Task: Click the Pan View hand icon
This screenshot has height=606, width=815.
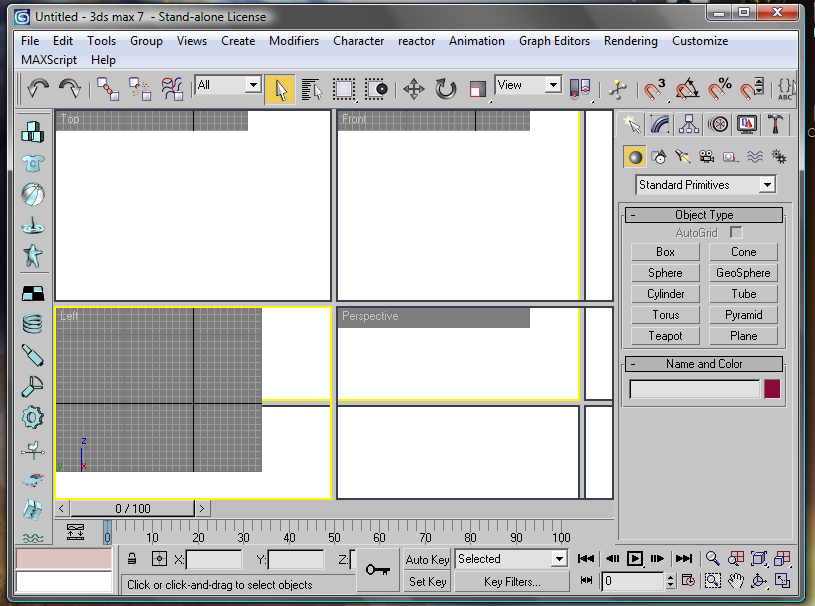Action: [x=736, y=580]
